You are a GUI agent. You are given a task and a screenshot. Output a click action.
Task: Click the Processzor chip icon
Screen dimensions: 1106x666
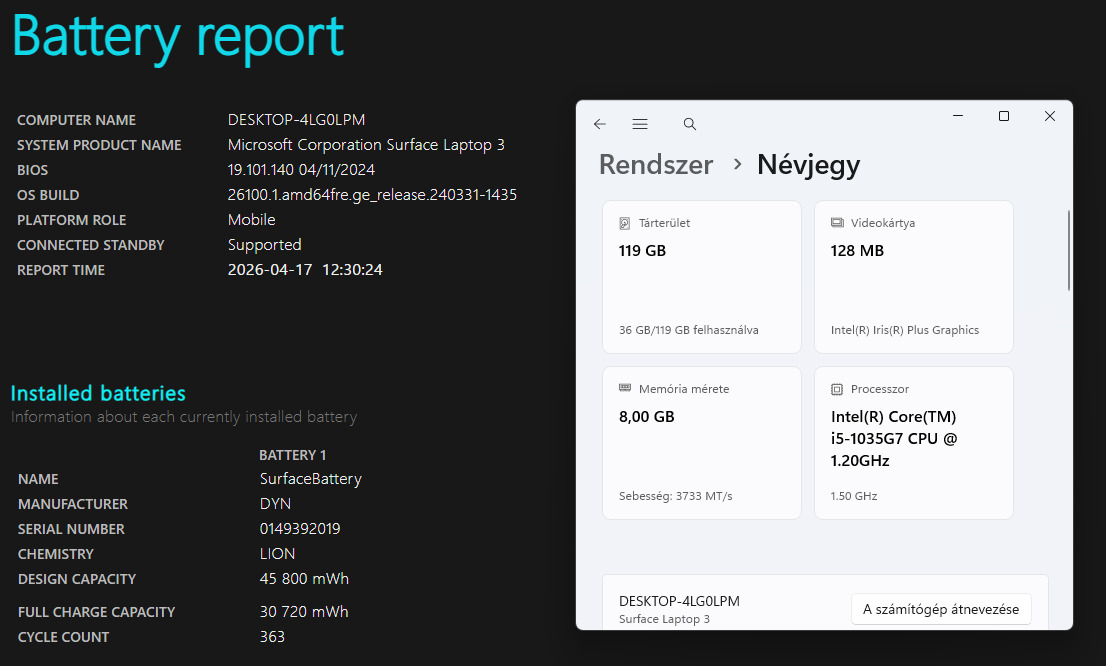pyautogui.click(x=837, y=389)
